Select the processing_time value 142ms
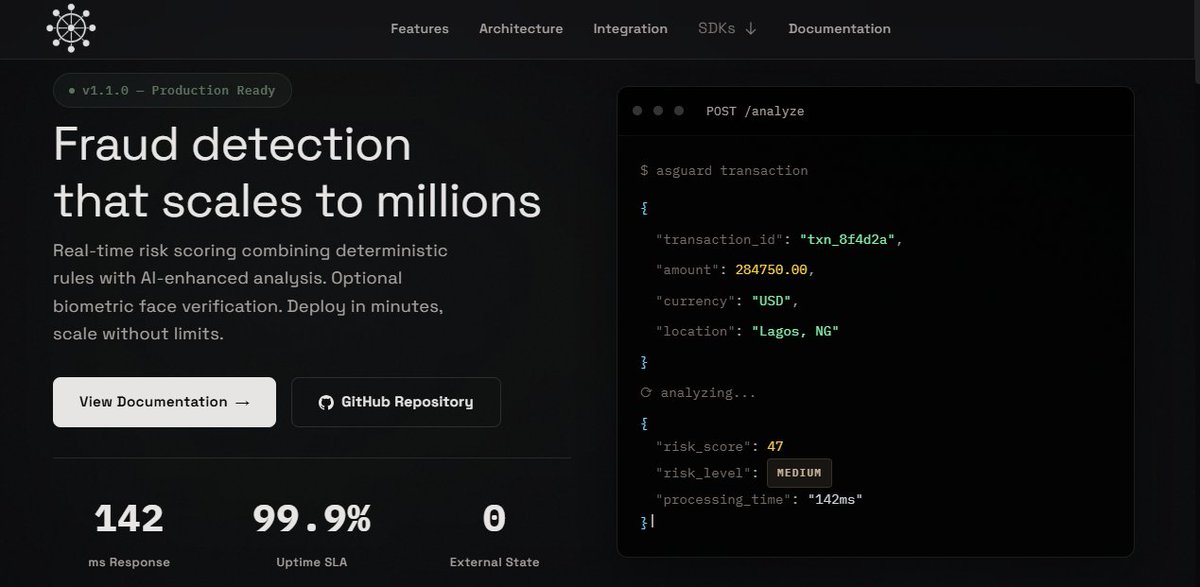 tap(835, 499)
